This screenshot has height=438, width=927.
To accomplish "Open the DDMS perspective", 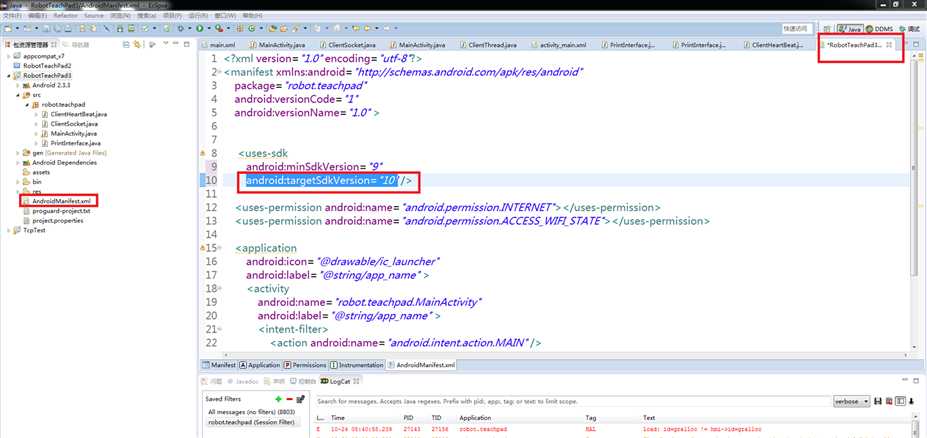I will (879, 28).
